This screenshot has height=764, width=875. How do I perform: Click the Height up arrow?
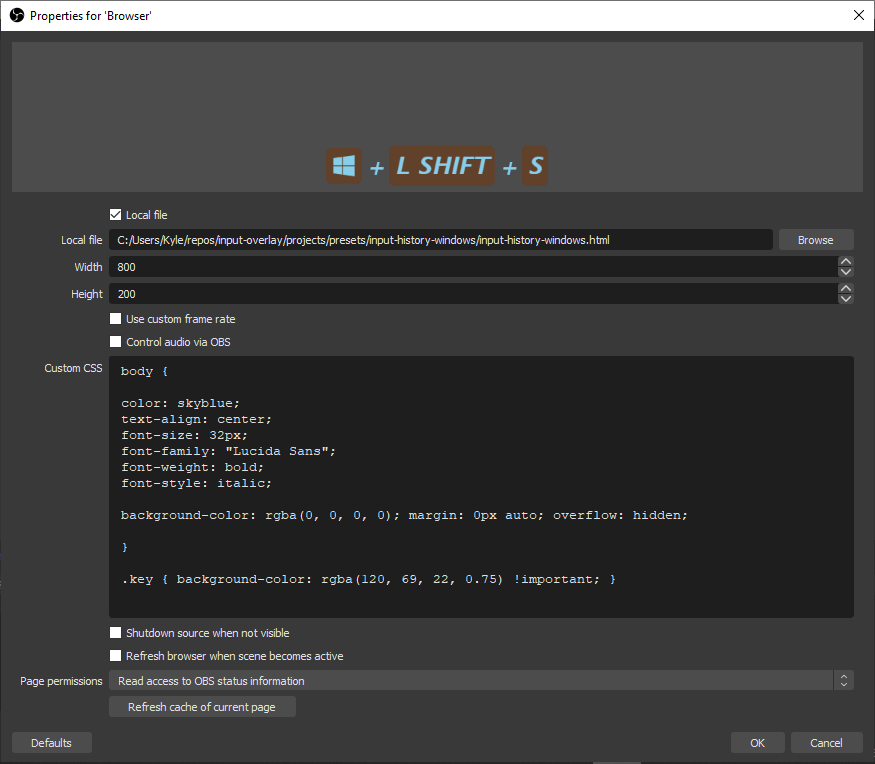click(845, 288)
